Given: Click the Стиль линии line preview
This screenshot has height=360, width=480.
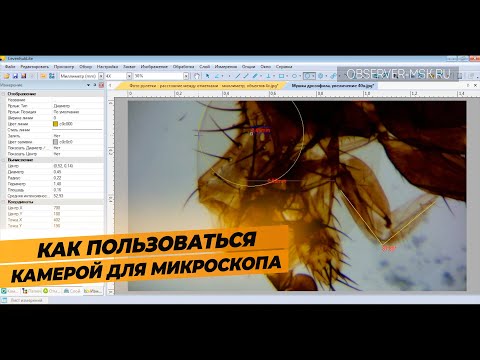Looking at the screenshot, I should 78,130.
